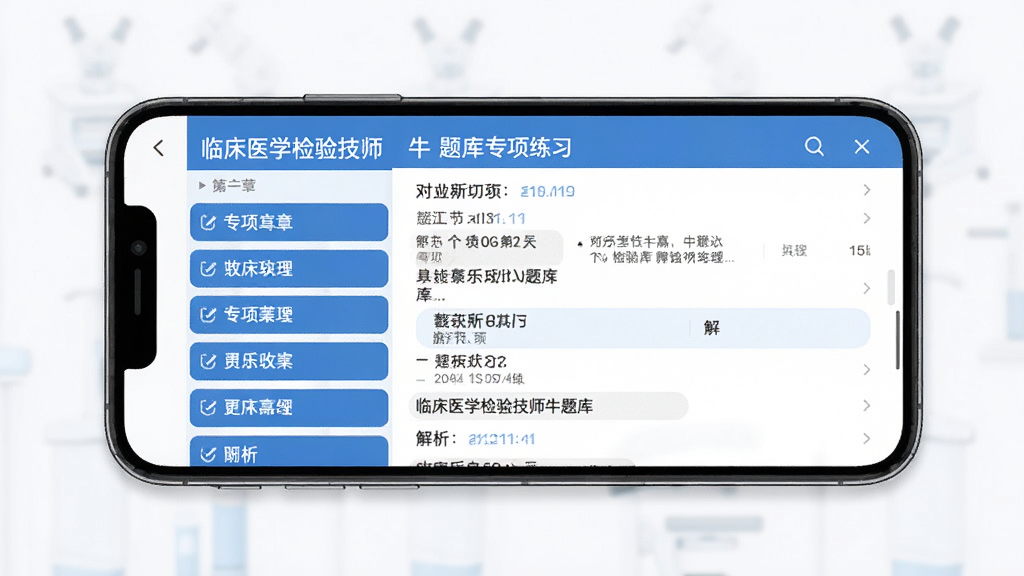Click the 解 button in highlighted row

pyautogui.click(x=712, y=328)
